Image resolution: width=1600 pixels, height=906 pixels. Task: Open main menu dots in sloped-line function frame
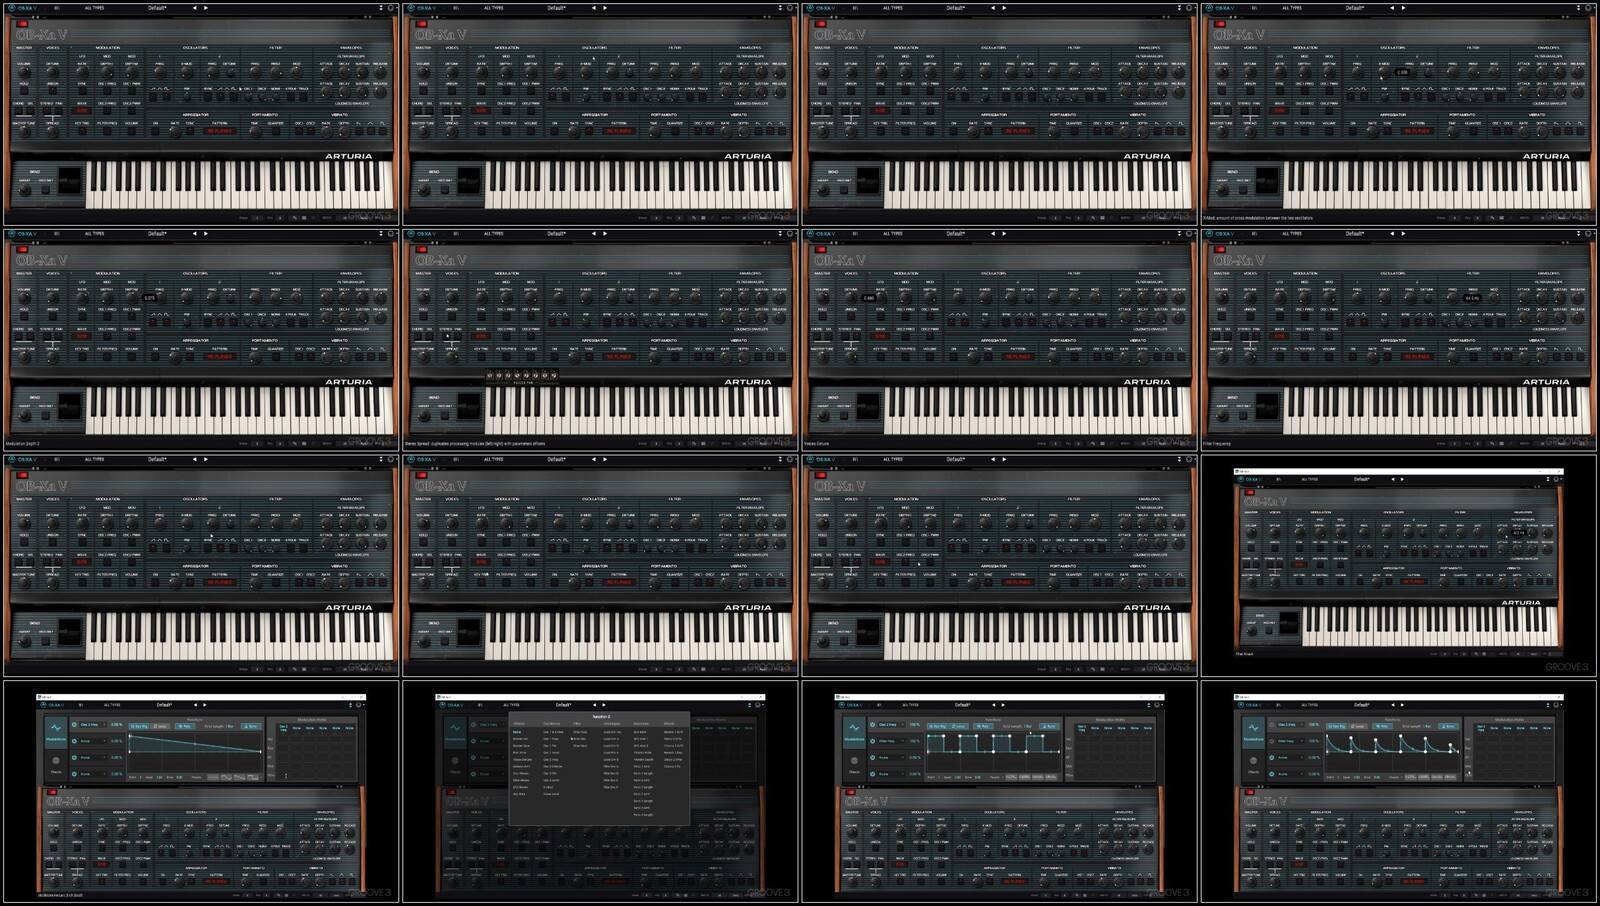pyautogui.click(x=350, y=705)
